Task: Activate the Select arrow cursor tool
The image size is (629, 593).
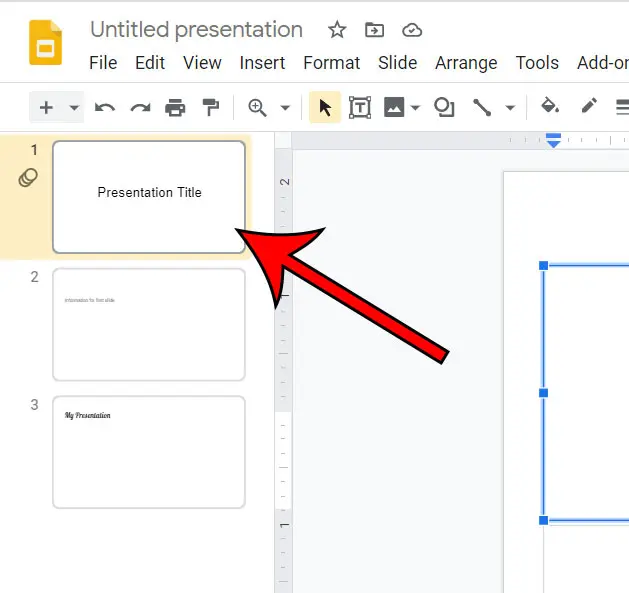Action: tap(324, 107)
